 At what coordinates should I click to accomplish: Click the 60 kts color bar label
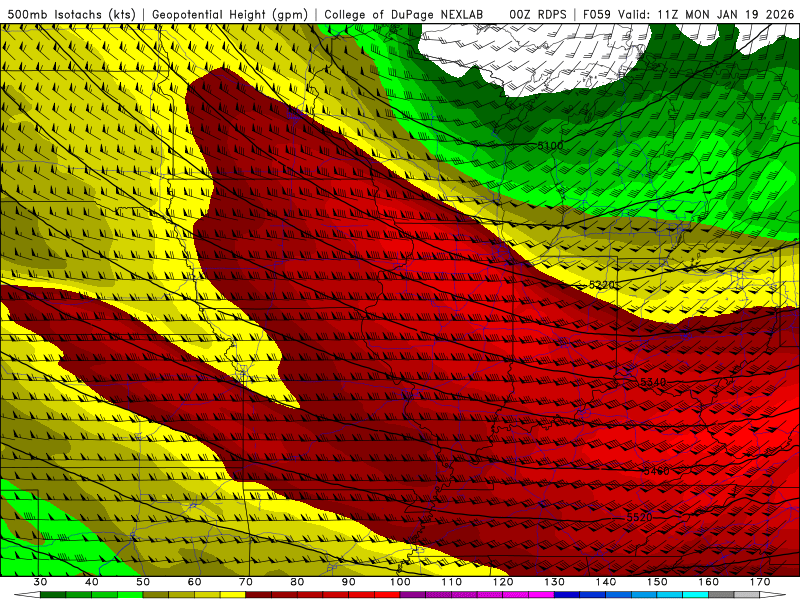[x=194, y=582]
